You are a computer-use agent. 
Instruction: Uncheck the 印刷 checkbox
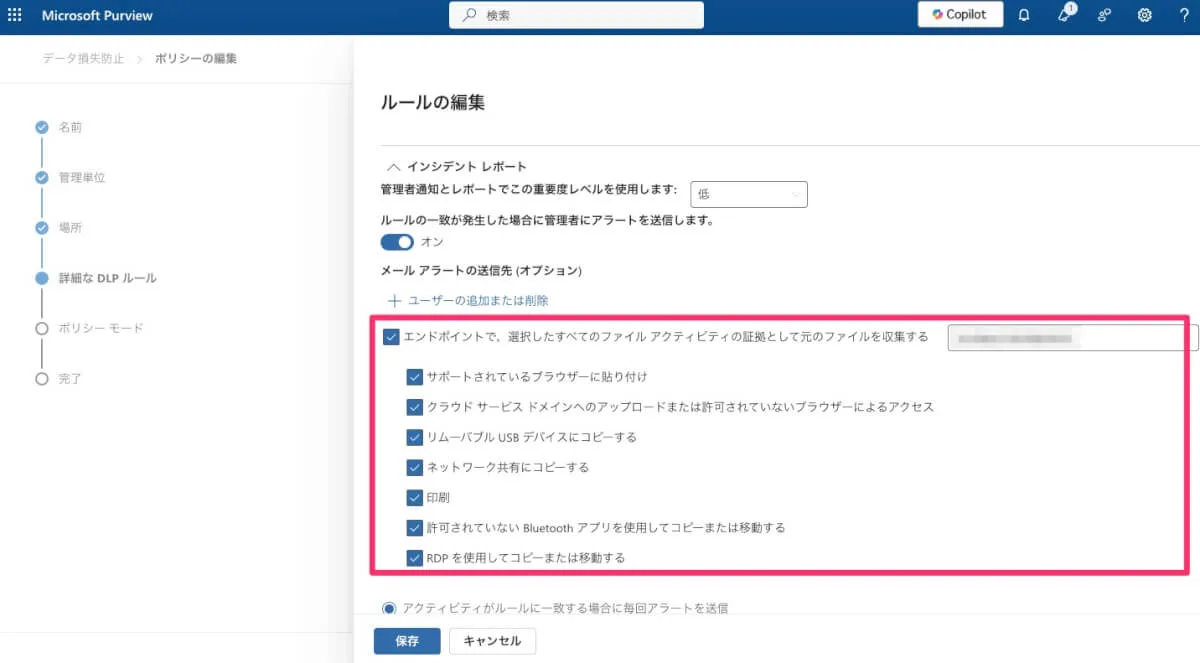pyautogui.click(x=414, y=497)
